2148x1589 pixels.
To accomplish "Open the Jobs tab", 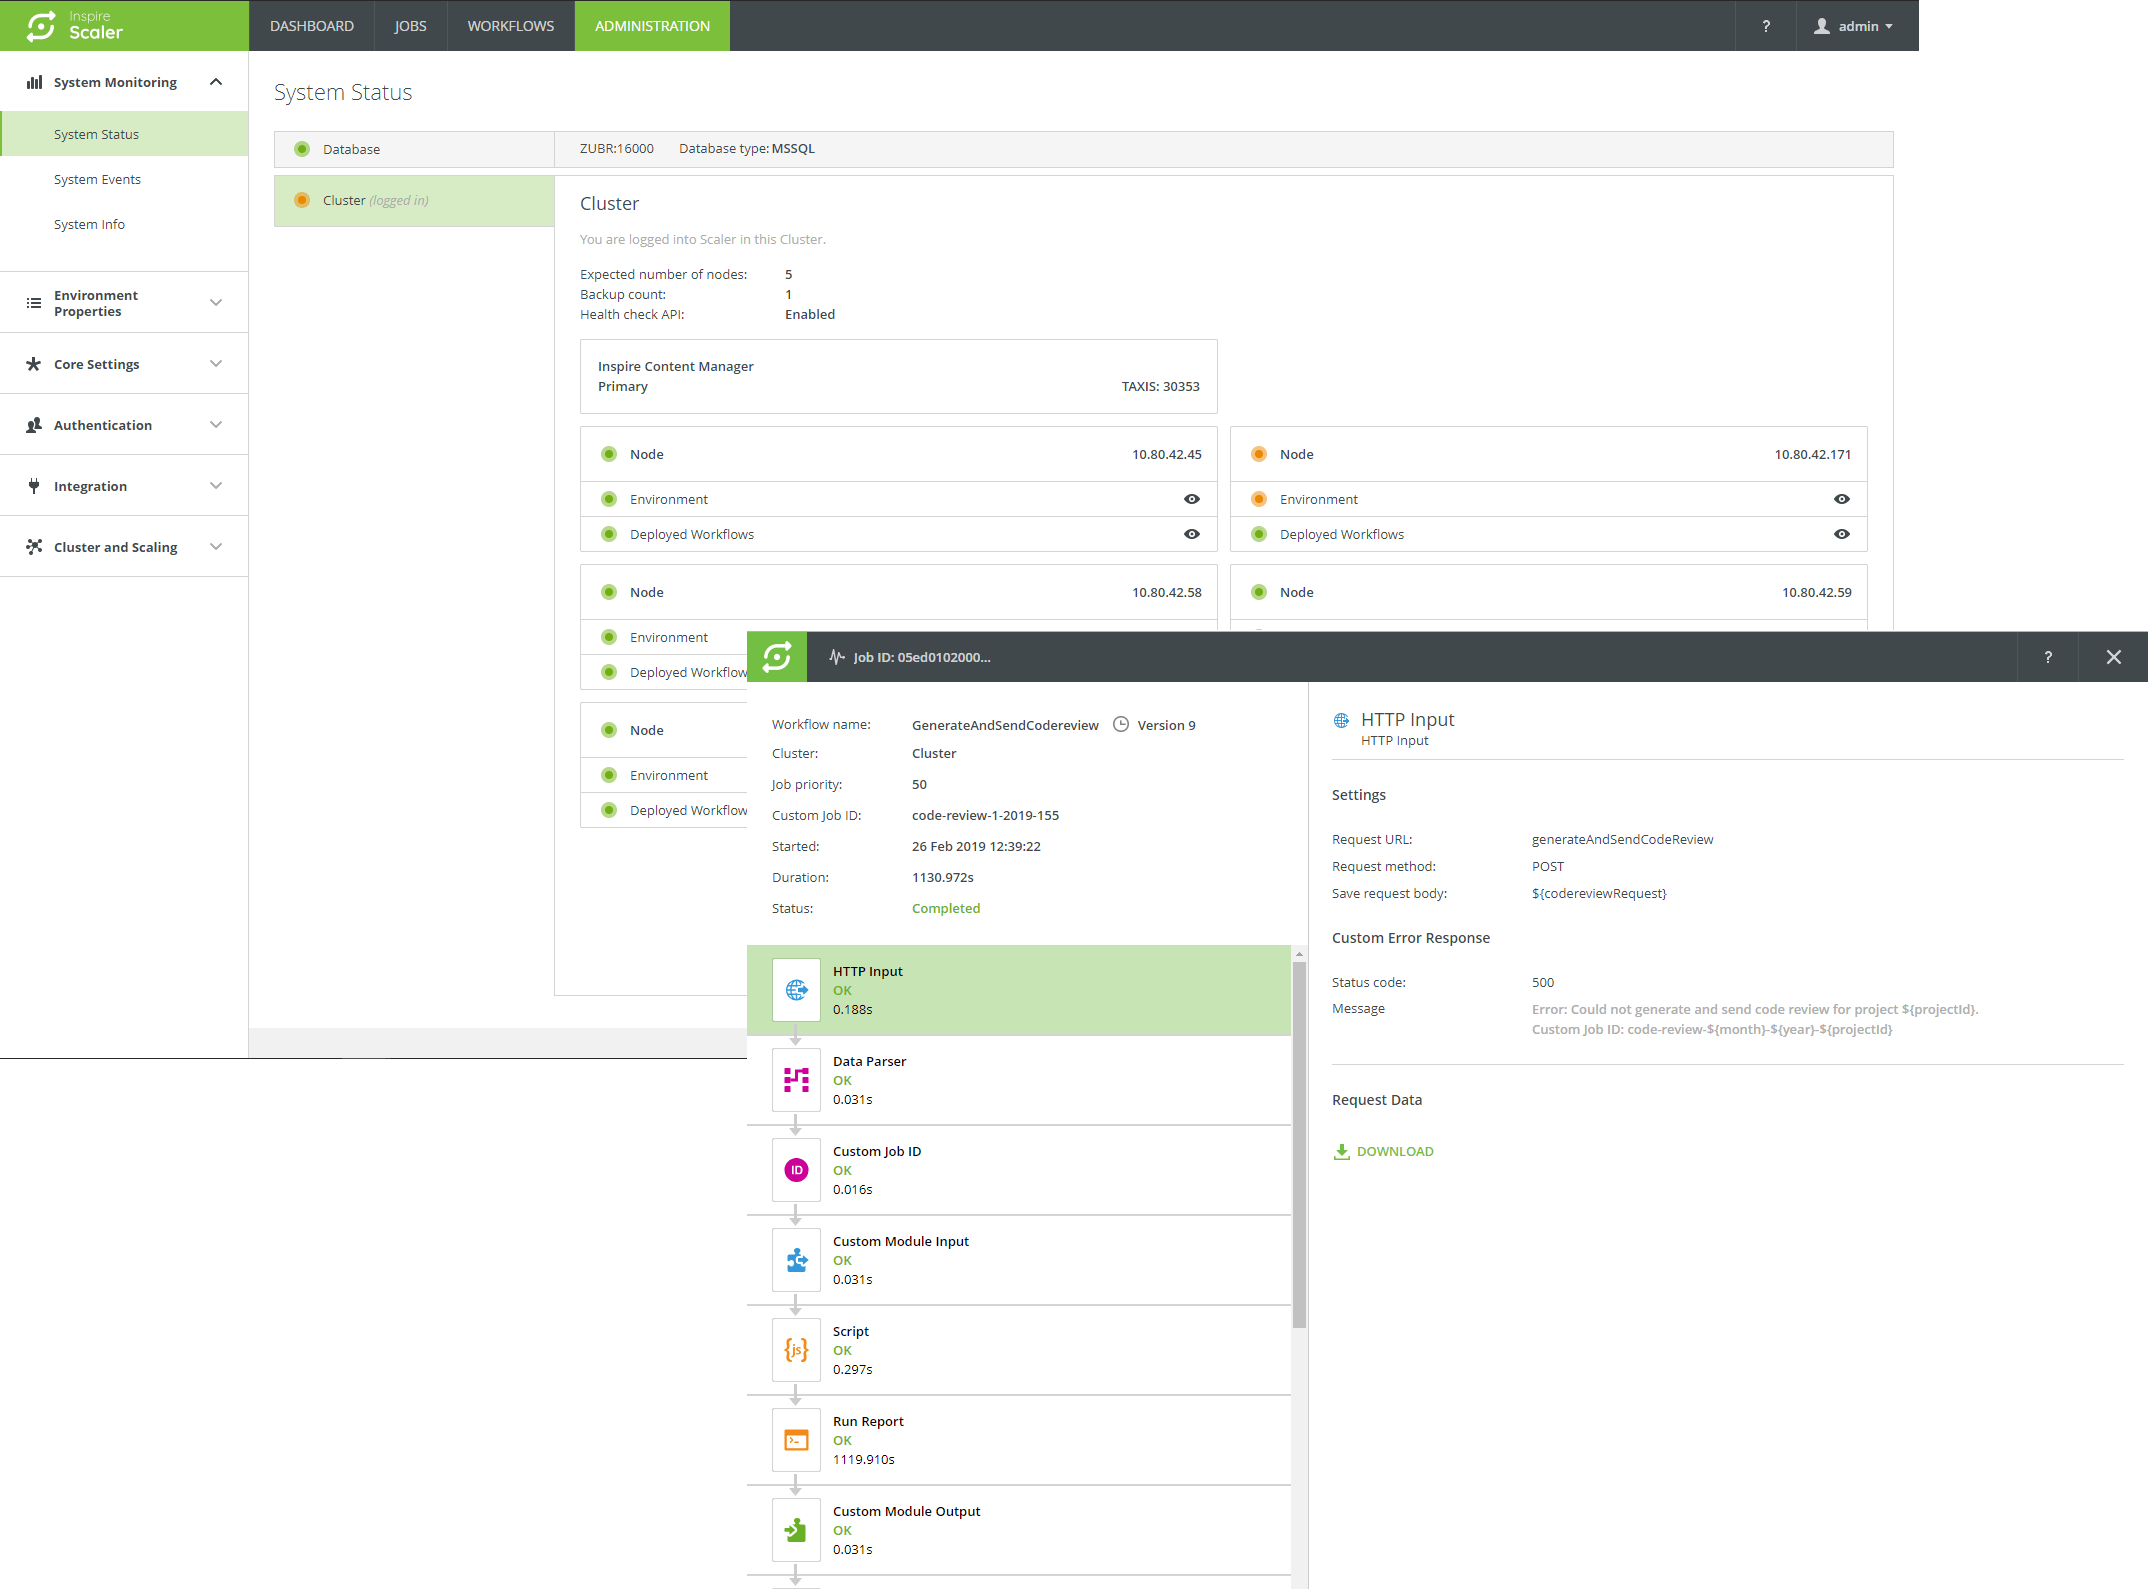I will (x=410, y=26).
